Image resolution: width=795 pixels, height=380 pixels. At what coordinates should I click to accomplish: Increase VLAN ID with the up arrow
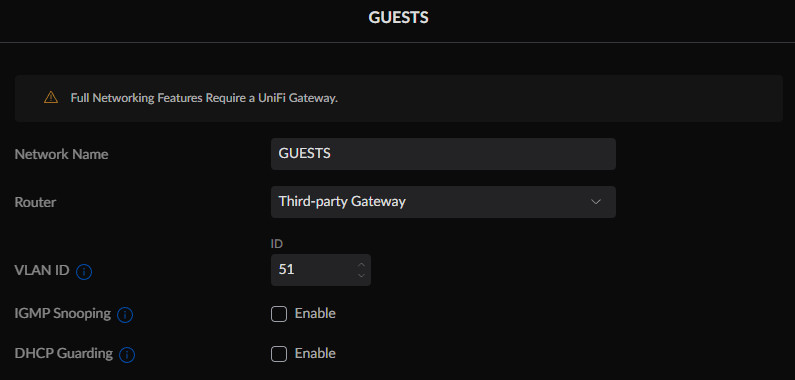click(361, 264)
